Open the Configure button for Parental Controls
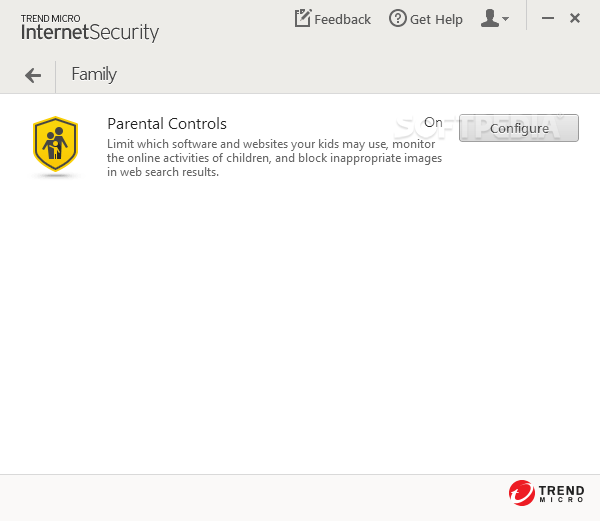Screen dimensions: 600x521 pos(518,128)
